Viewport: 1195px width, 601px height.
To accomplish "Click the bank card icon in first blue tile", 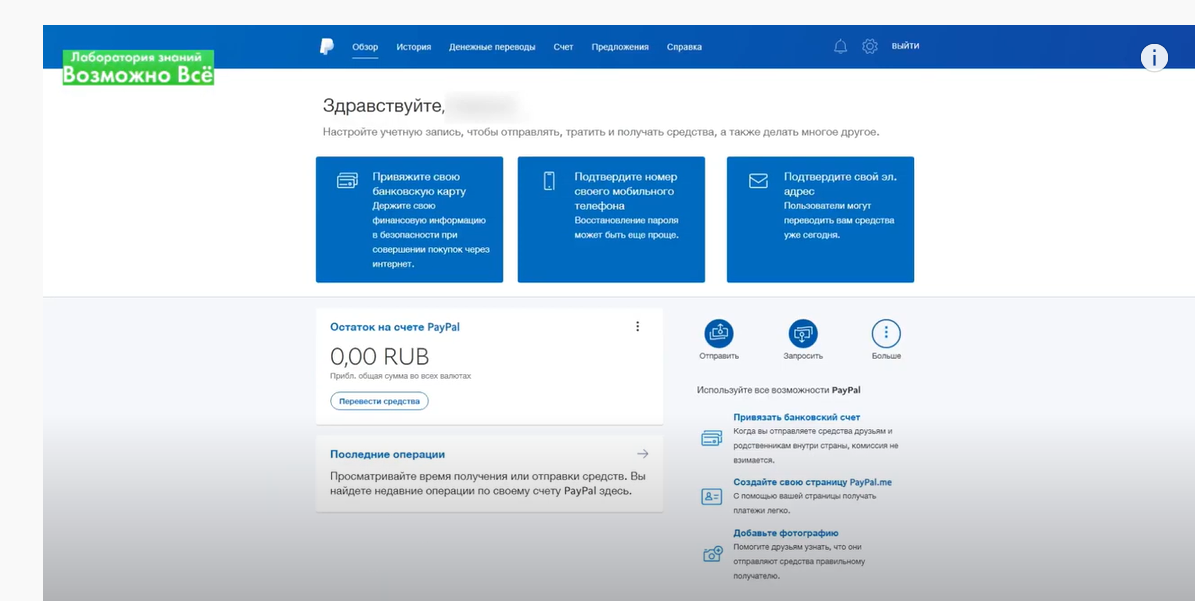I will (x=347, y=181).
